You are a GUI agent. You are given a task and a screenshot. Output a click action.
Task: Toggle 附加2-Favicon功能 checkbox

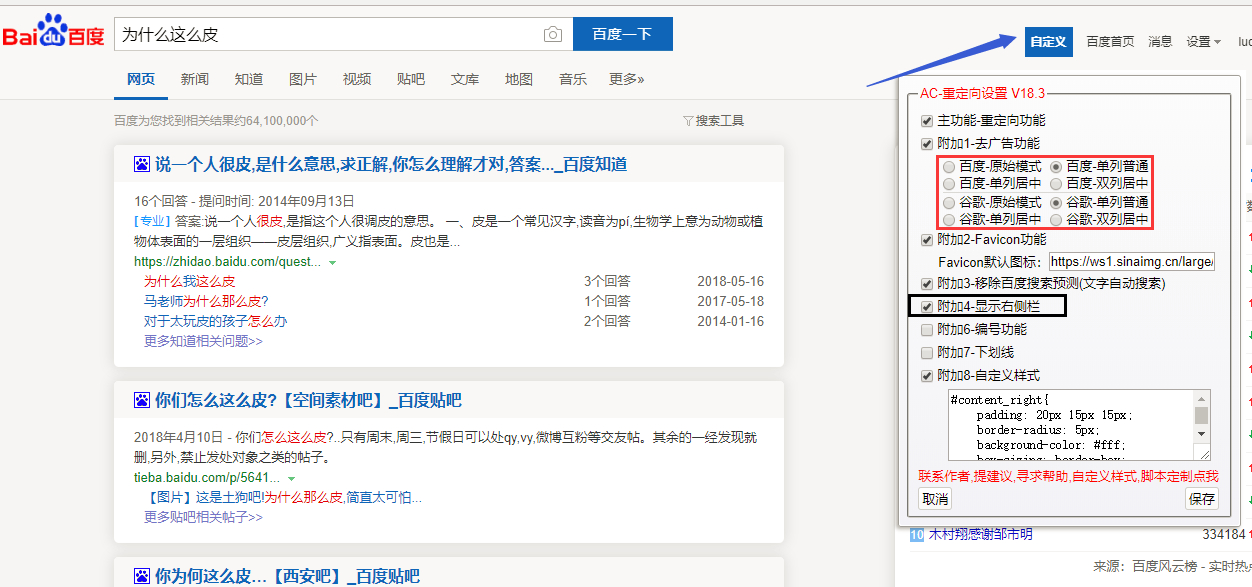926,239
